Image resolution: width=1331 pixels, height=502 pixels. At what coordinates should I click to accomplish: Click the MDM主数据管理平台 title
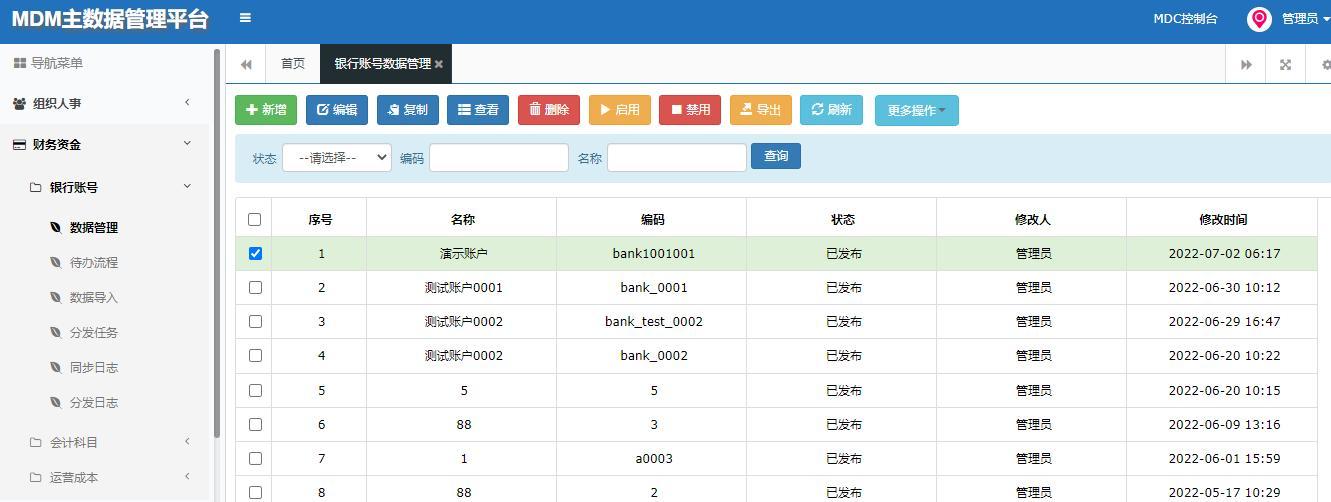point(110,19)
